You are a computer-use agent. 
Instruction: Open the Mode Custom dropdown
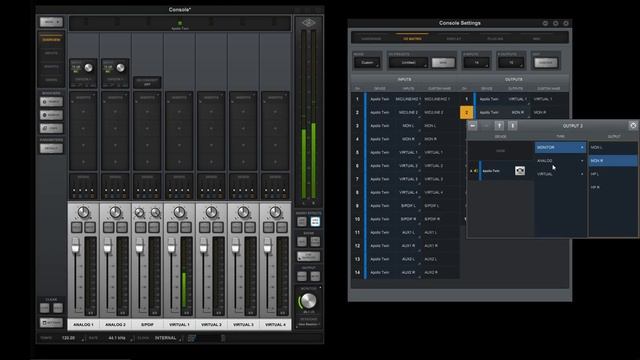pos(367,63)
